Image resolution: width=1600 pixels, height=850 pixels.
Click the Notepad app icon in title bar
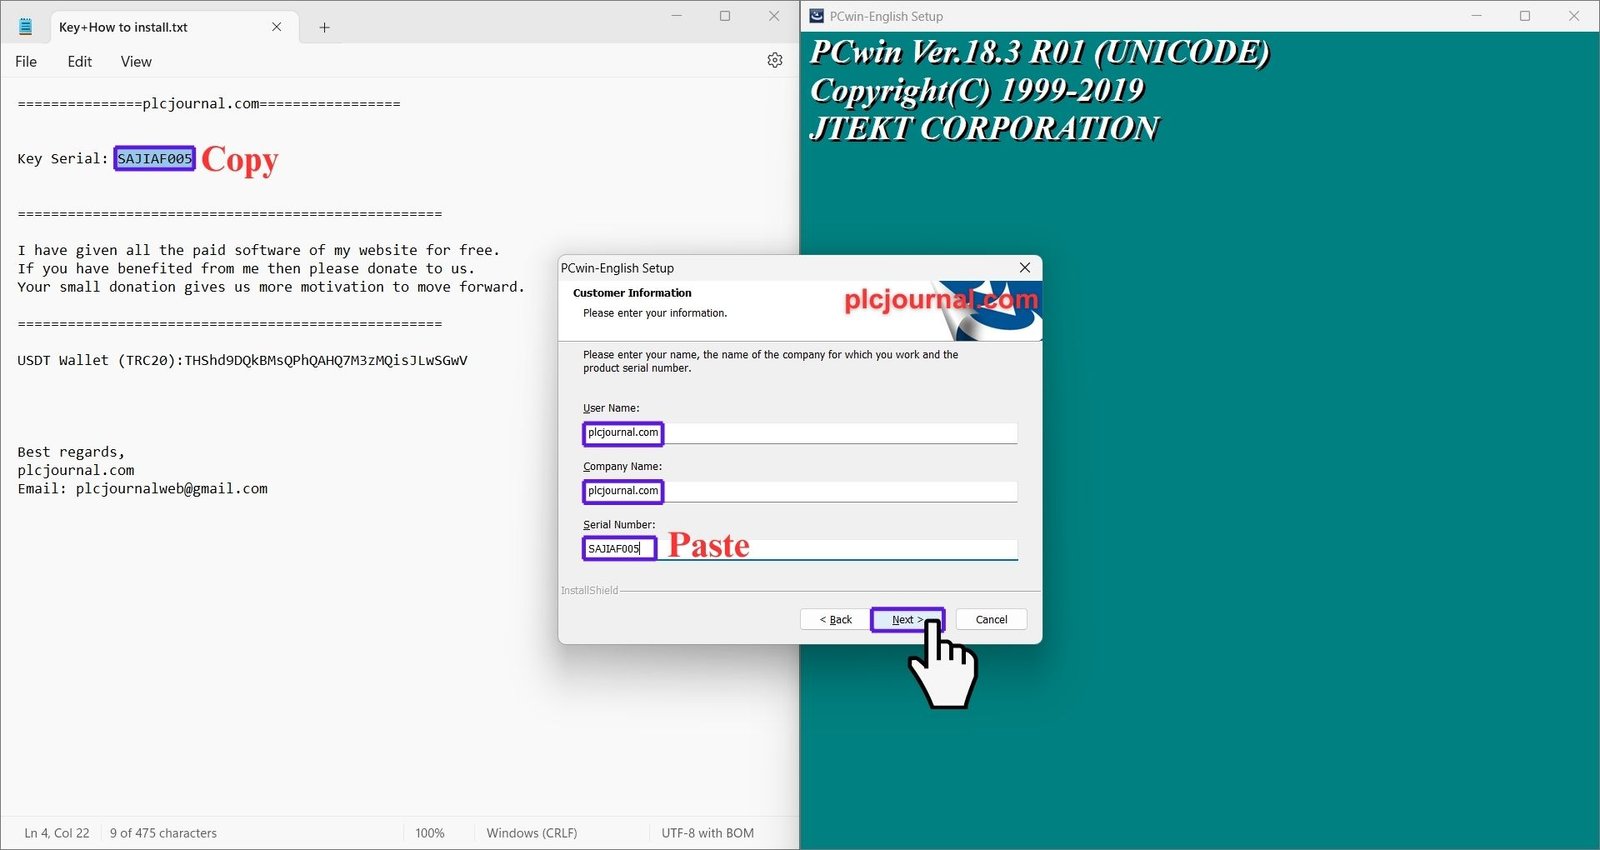[x=26, y=27]
